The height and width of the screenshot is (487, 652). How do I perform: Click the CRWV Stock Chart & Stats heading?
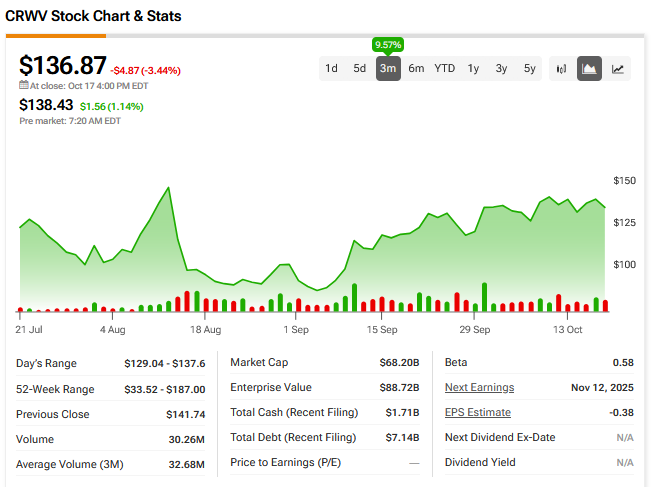(94, 17)
